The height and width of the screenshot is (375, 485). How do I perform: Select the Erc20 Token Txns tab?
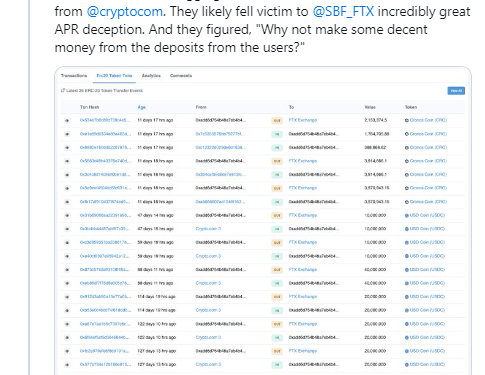coord(114,76)
